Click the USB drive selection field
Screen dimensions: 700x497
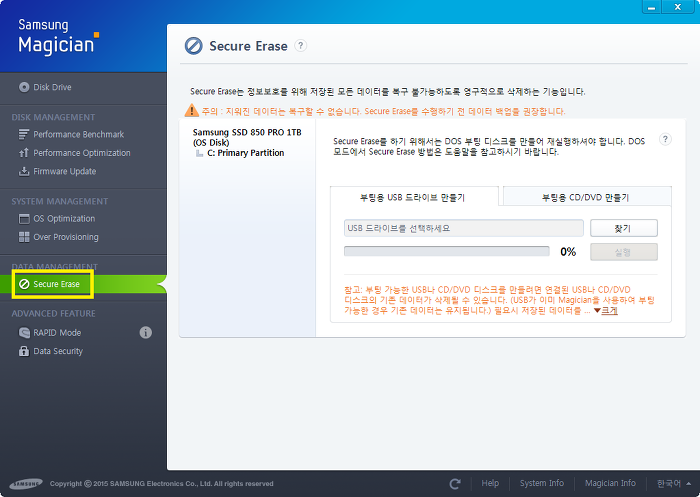pyautogui.click(x=463, y=228)
